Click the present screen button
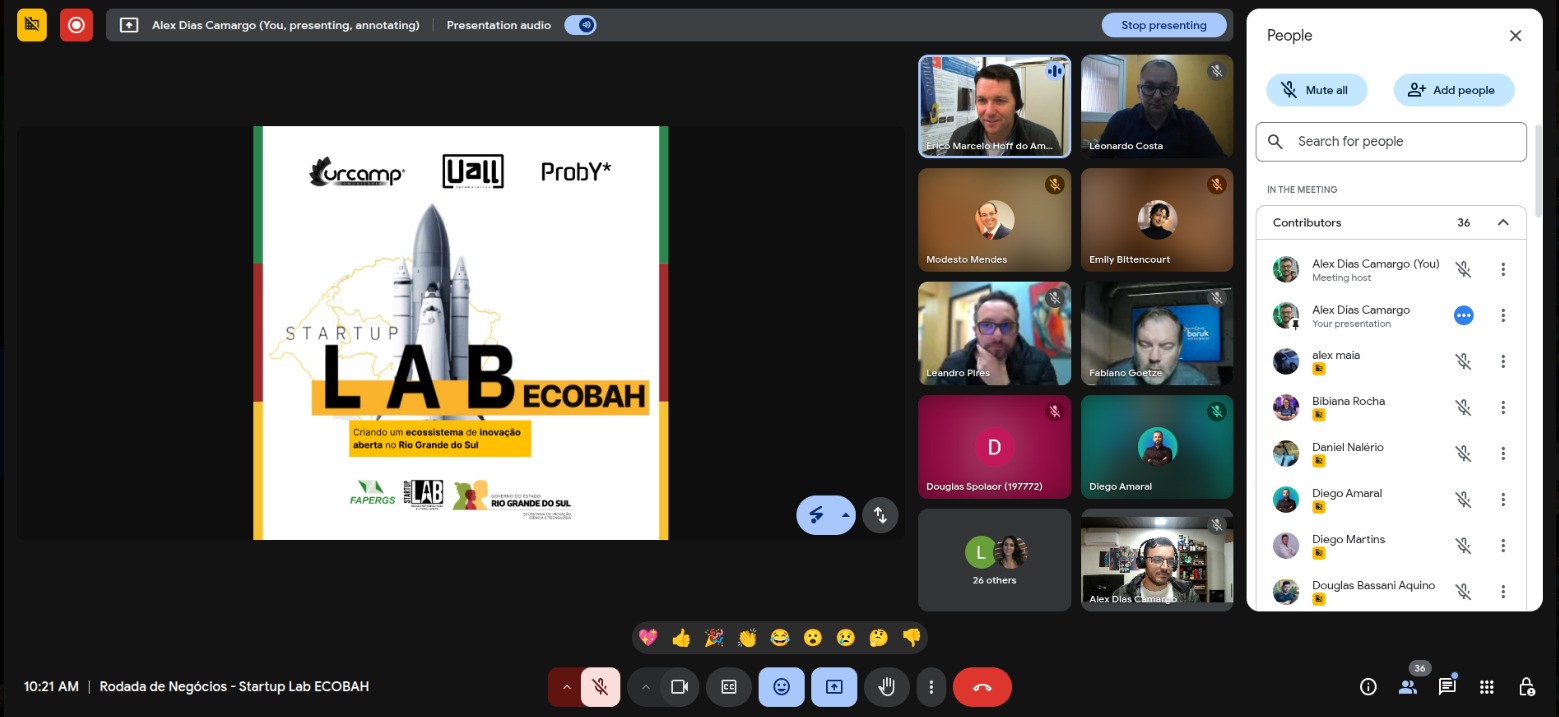This screenshot has width=1559, height=717. [834, 687]
